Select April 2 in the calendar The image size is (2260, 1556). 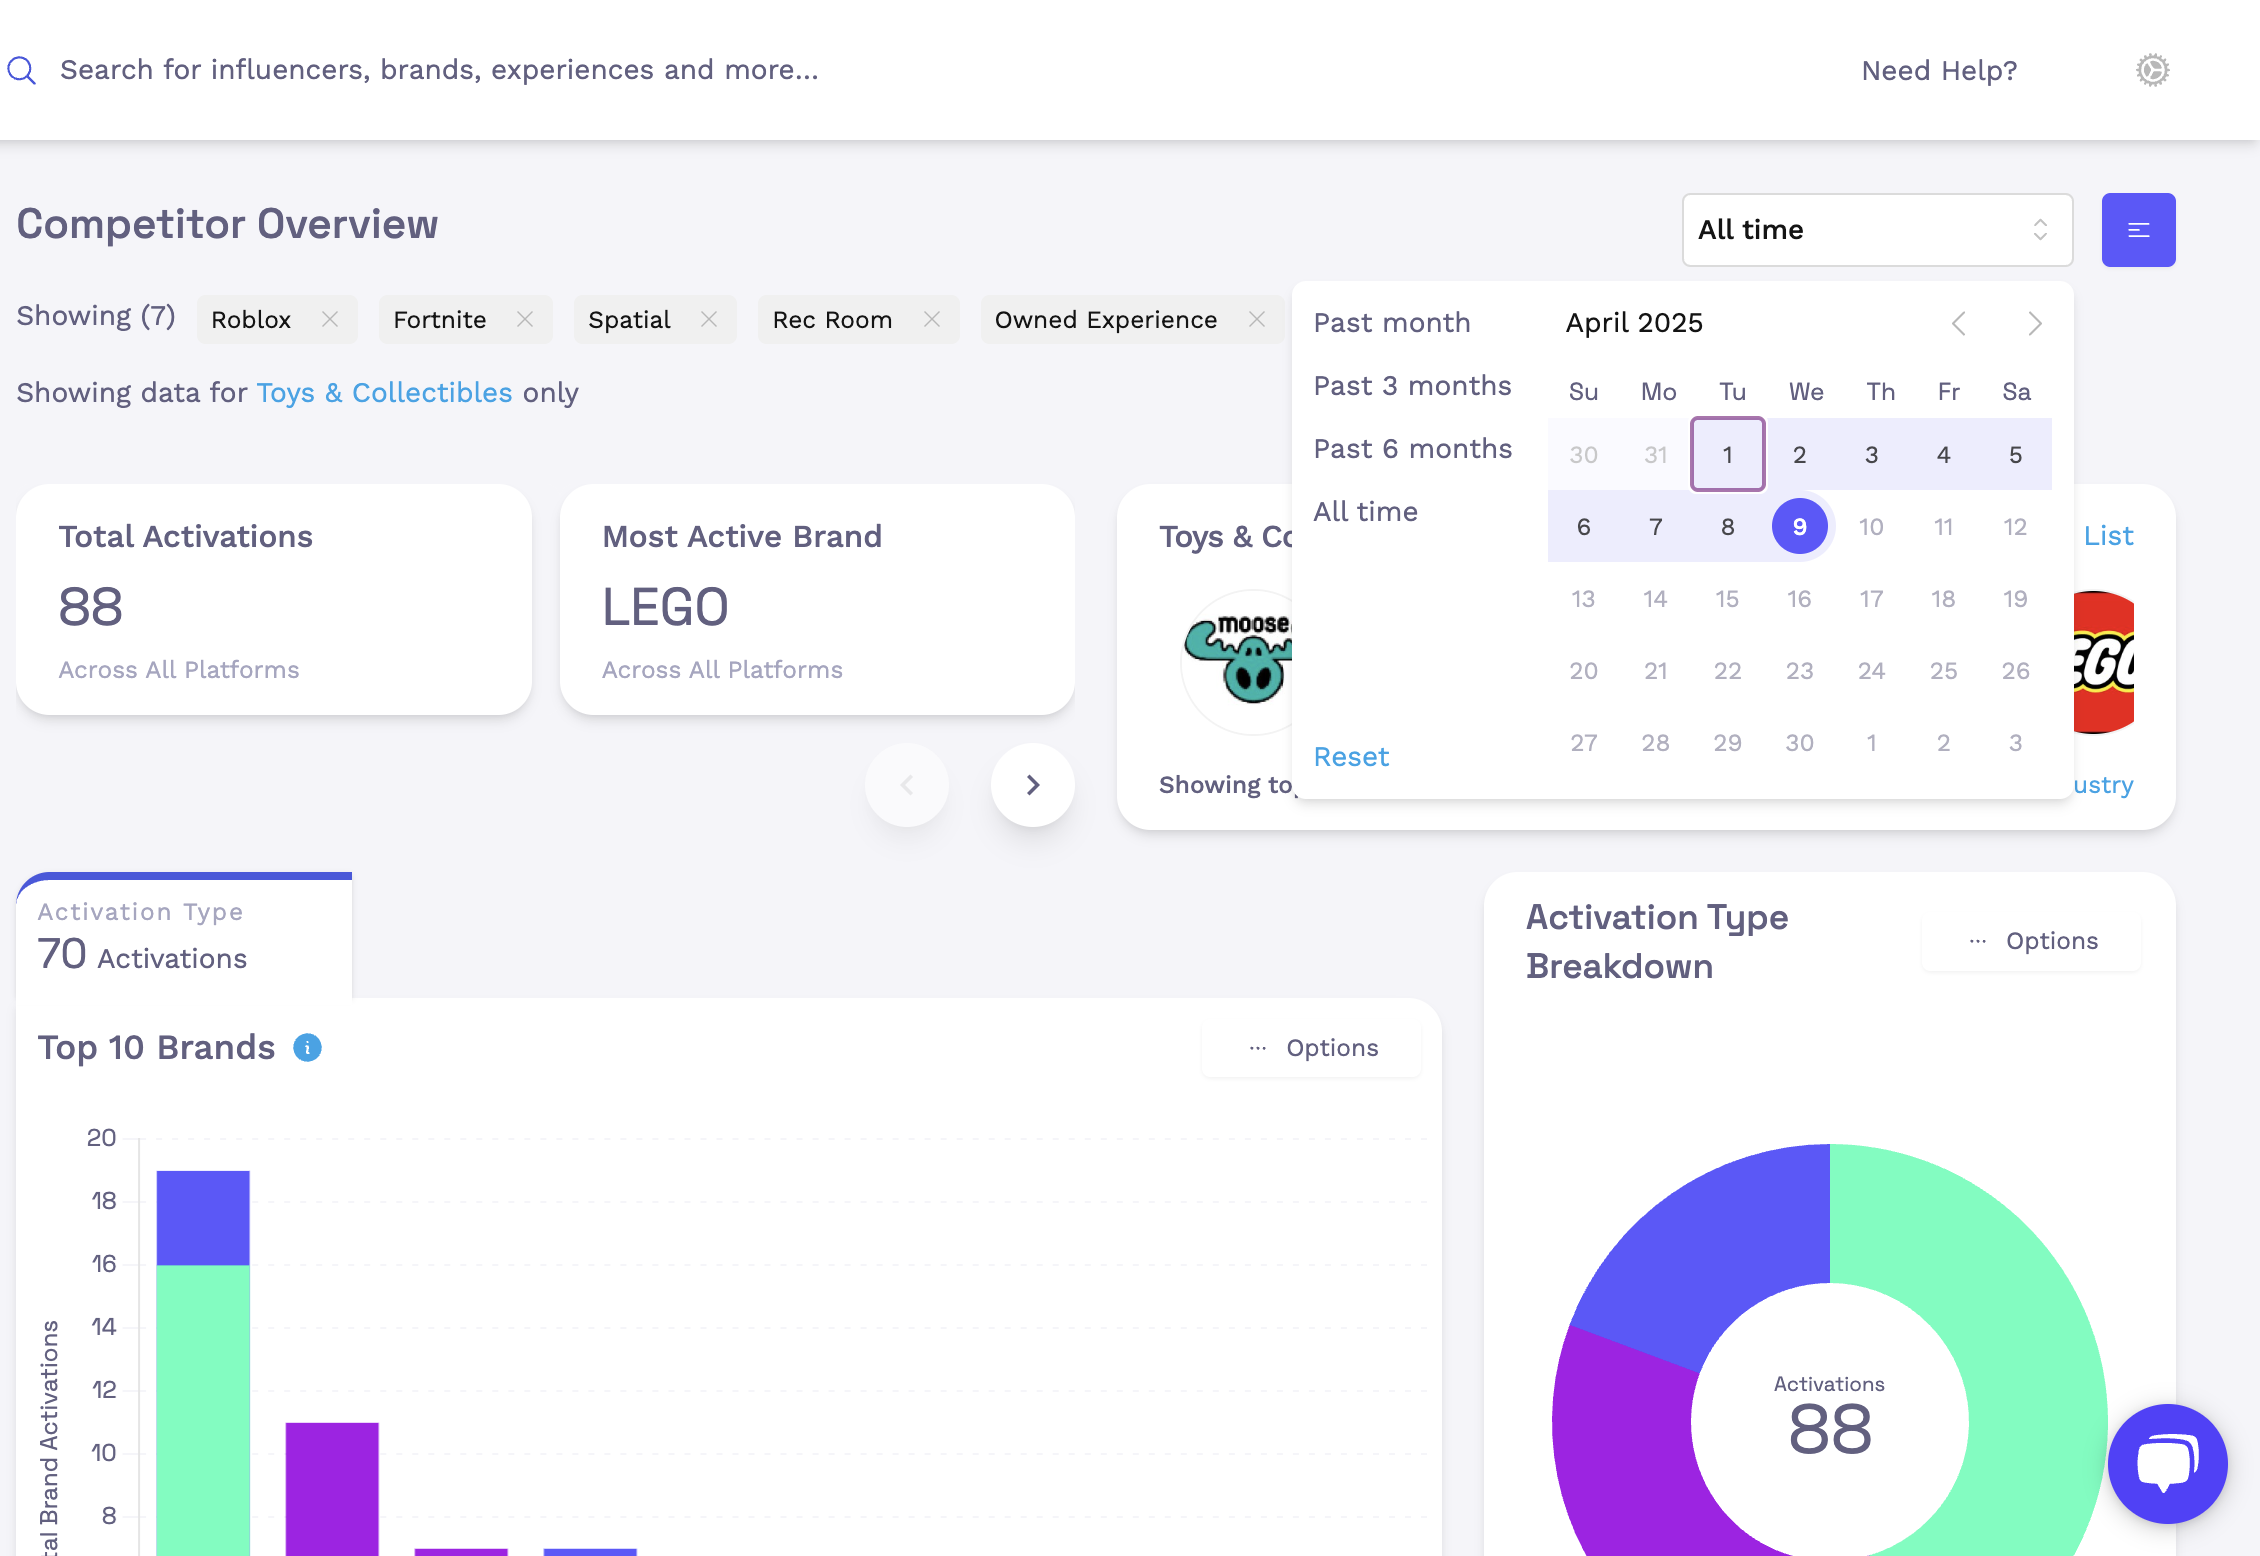[x=1799, y=455]
